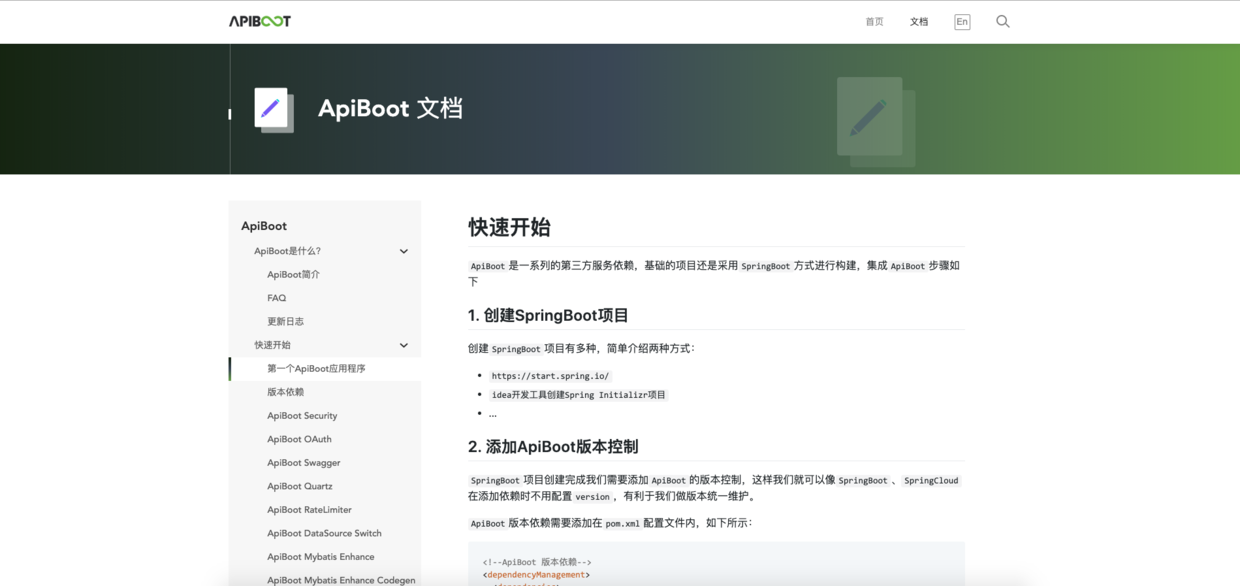The image size is (1240, 586).
Task: Click the large faded pencil banner icon
Action: click(875, 121)
